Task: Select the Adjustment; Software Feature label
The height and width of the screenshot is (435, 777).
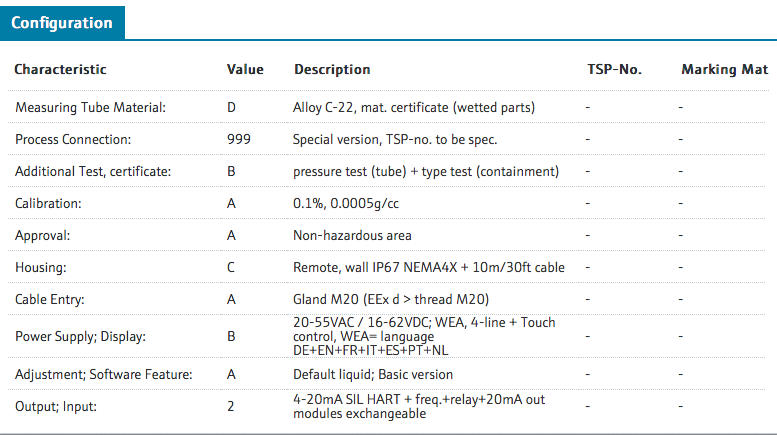Action: [x=104, y=374]
